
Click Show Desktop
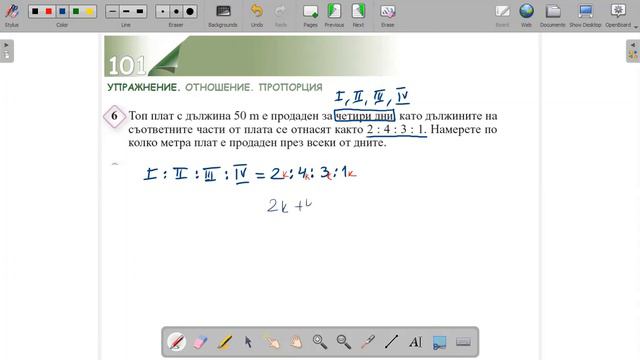click(585, 15)
